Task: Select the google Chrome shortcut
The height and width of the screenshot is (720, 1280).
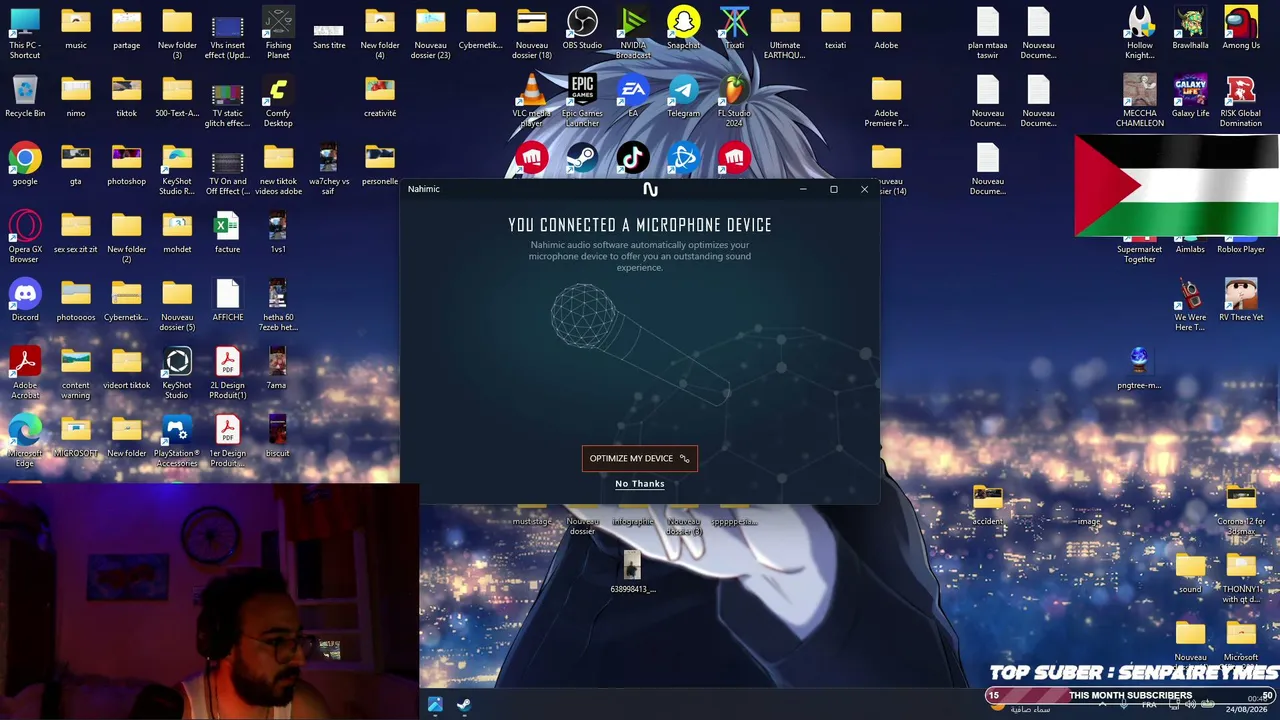Action: click(x=25, y=164)
